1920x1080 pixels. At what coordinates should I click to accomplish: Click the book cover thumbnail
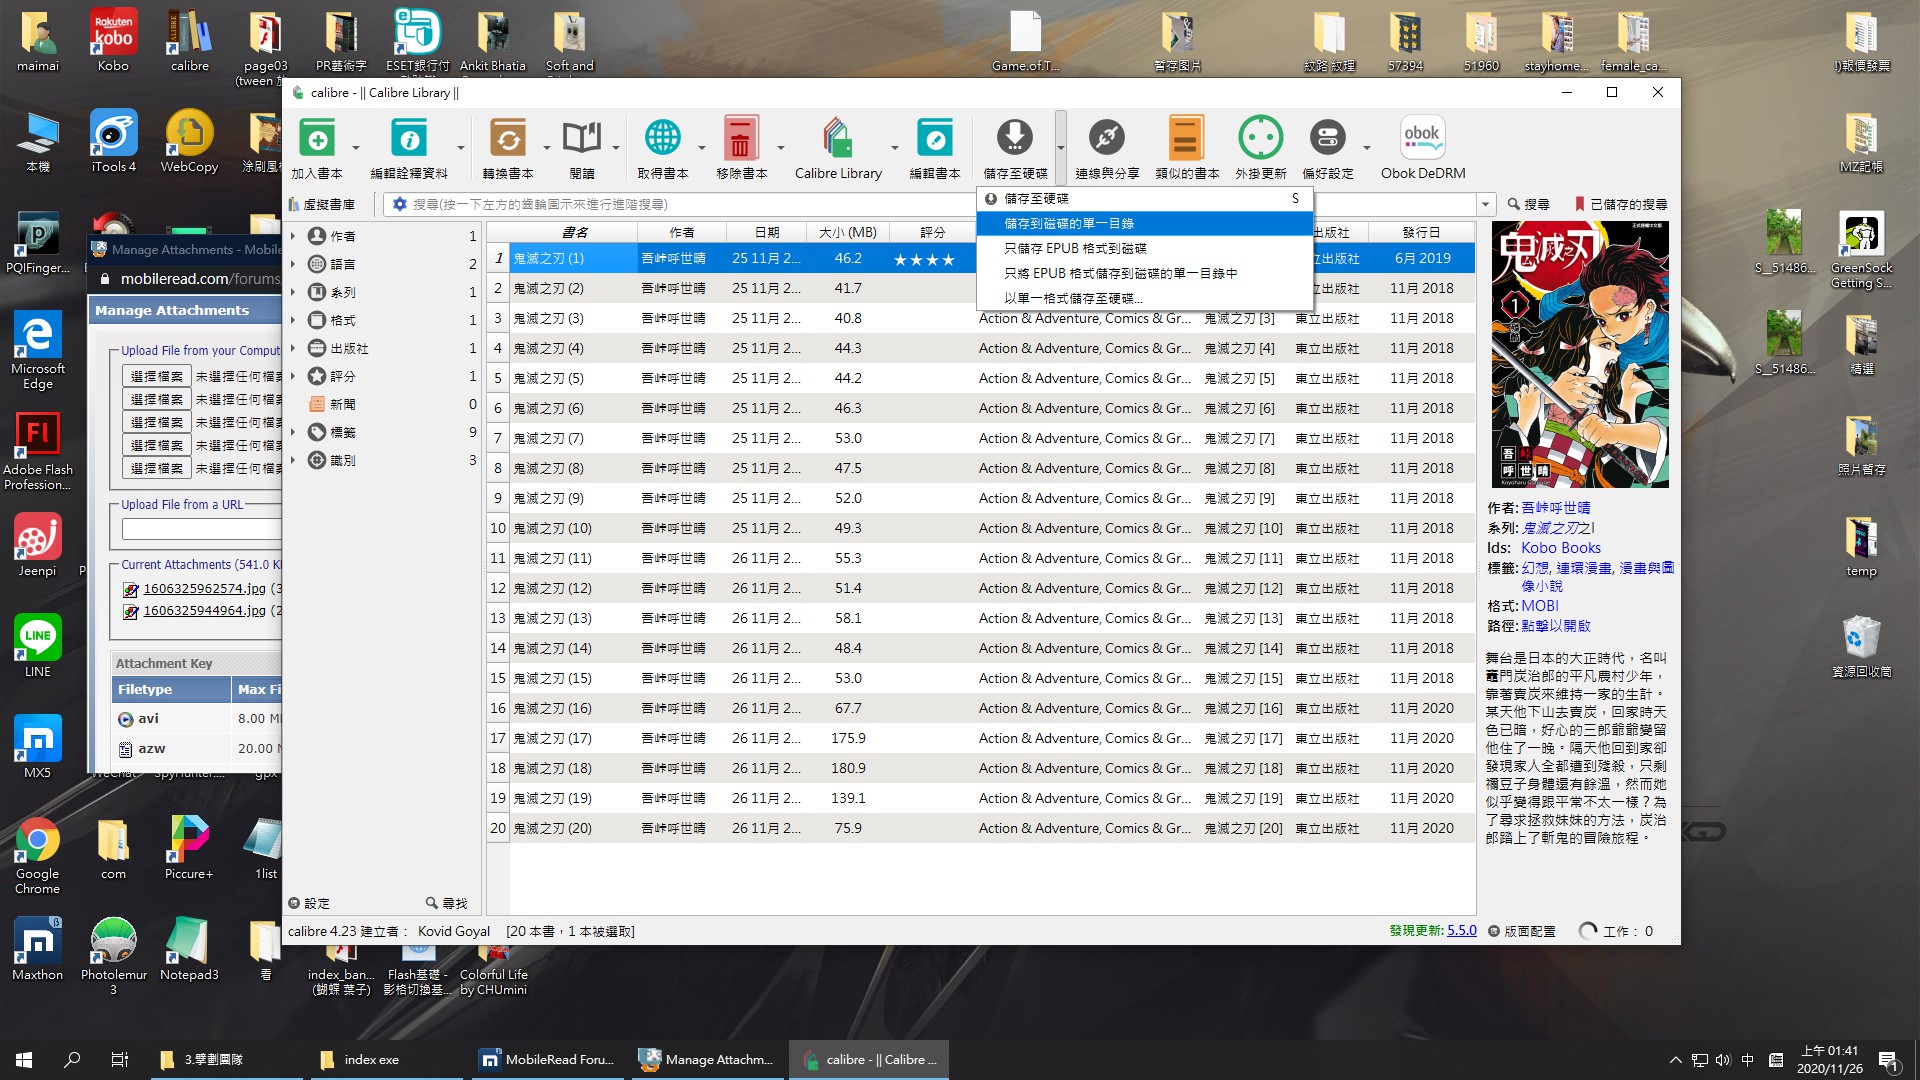[1580, 354]
